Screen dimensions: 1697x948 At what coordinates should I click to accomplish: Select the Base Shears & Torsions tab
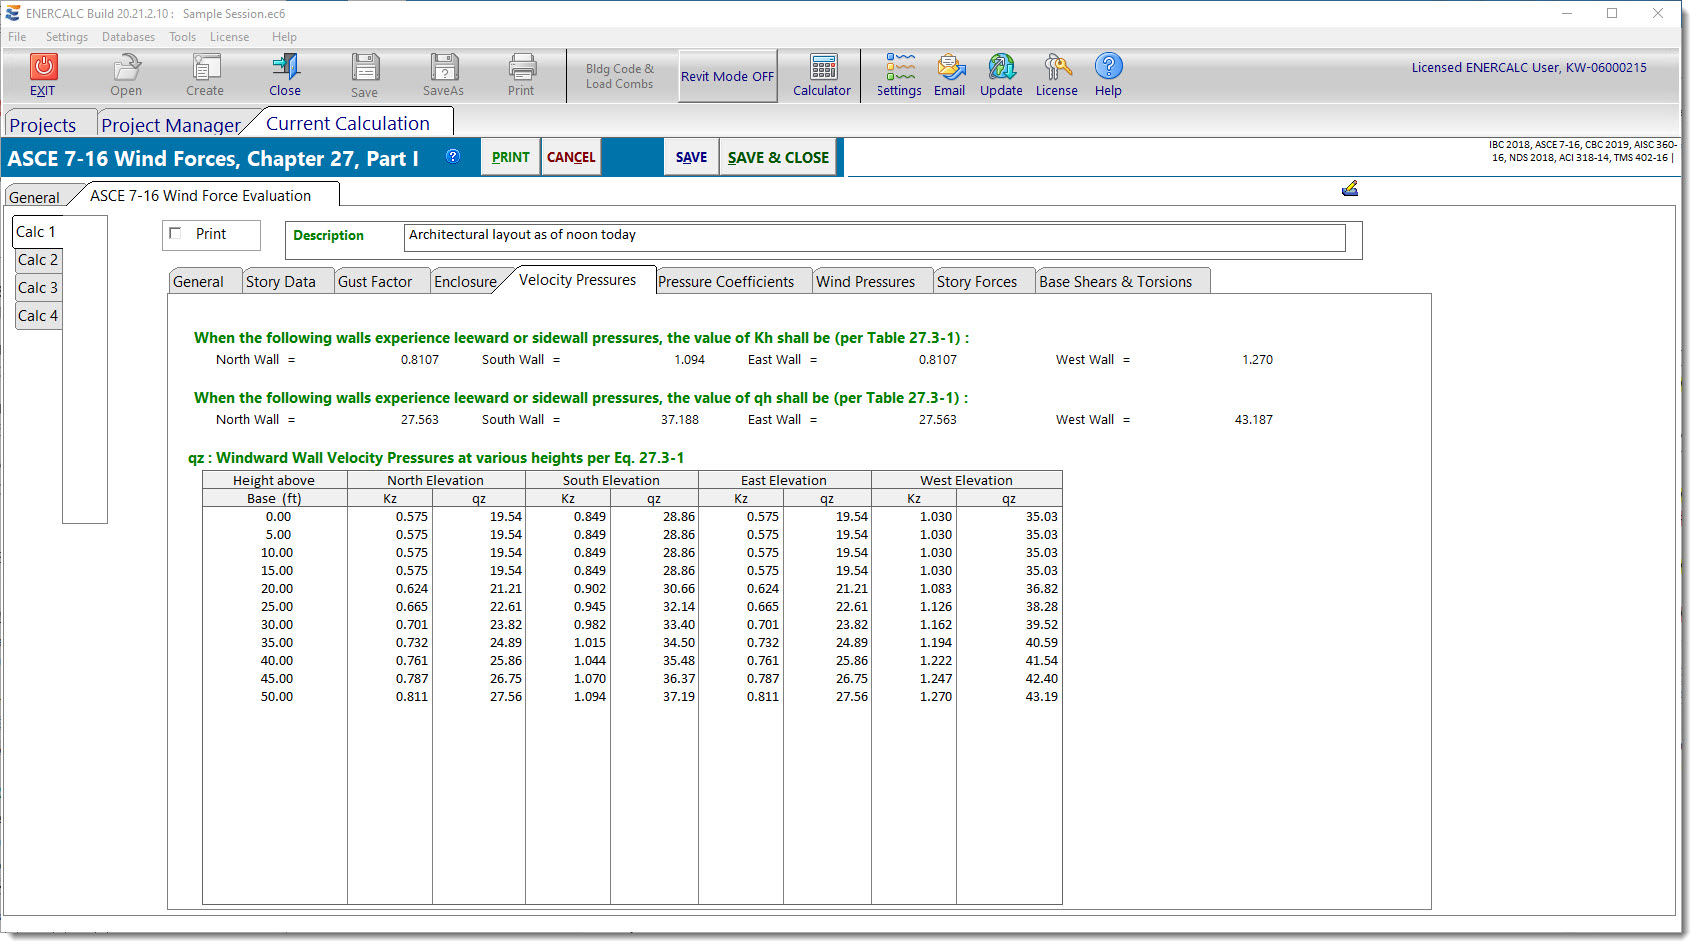click(1115, 282)
